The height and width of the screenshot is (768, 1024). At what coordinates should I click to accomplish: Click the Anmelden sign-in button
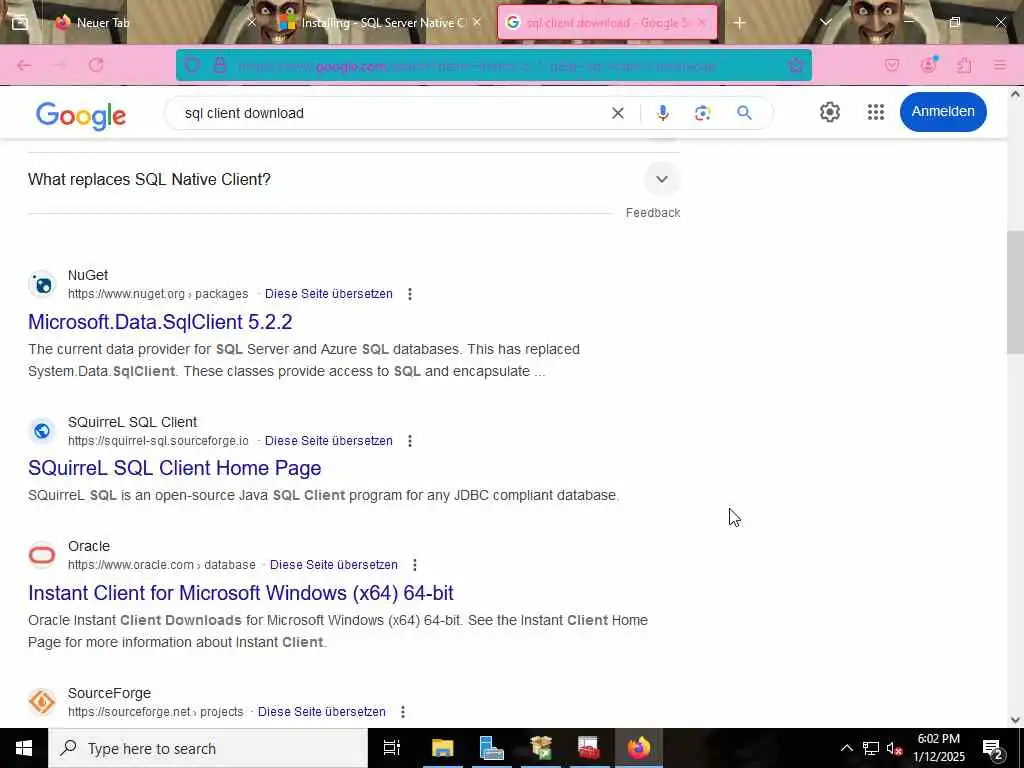[942, 112]
